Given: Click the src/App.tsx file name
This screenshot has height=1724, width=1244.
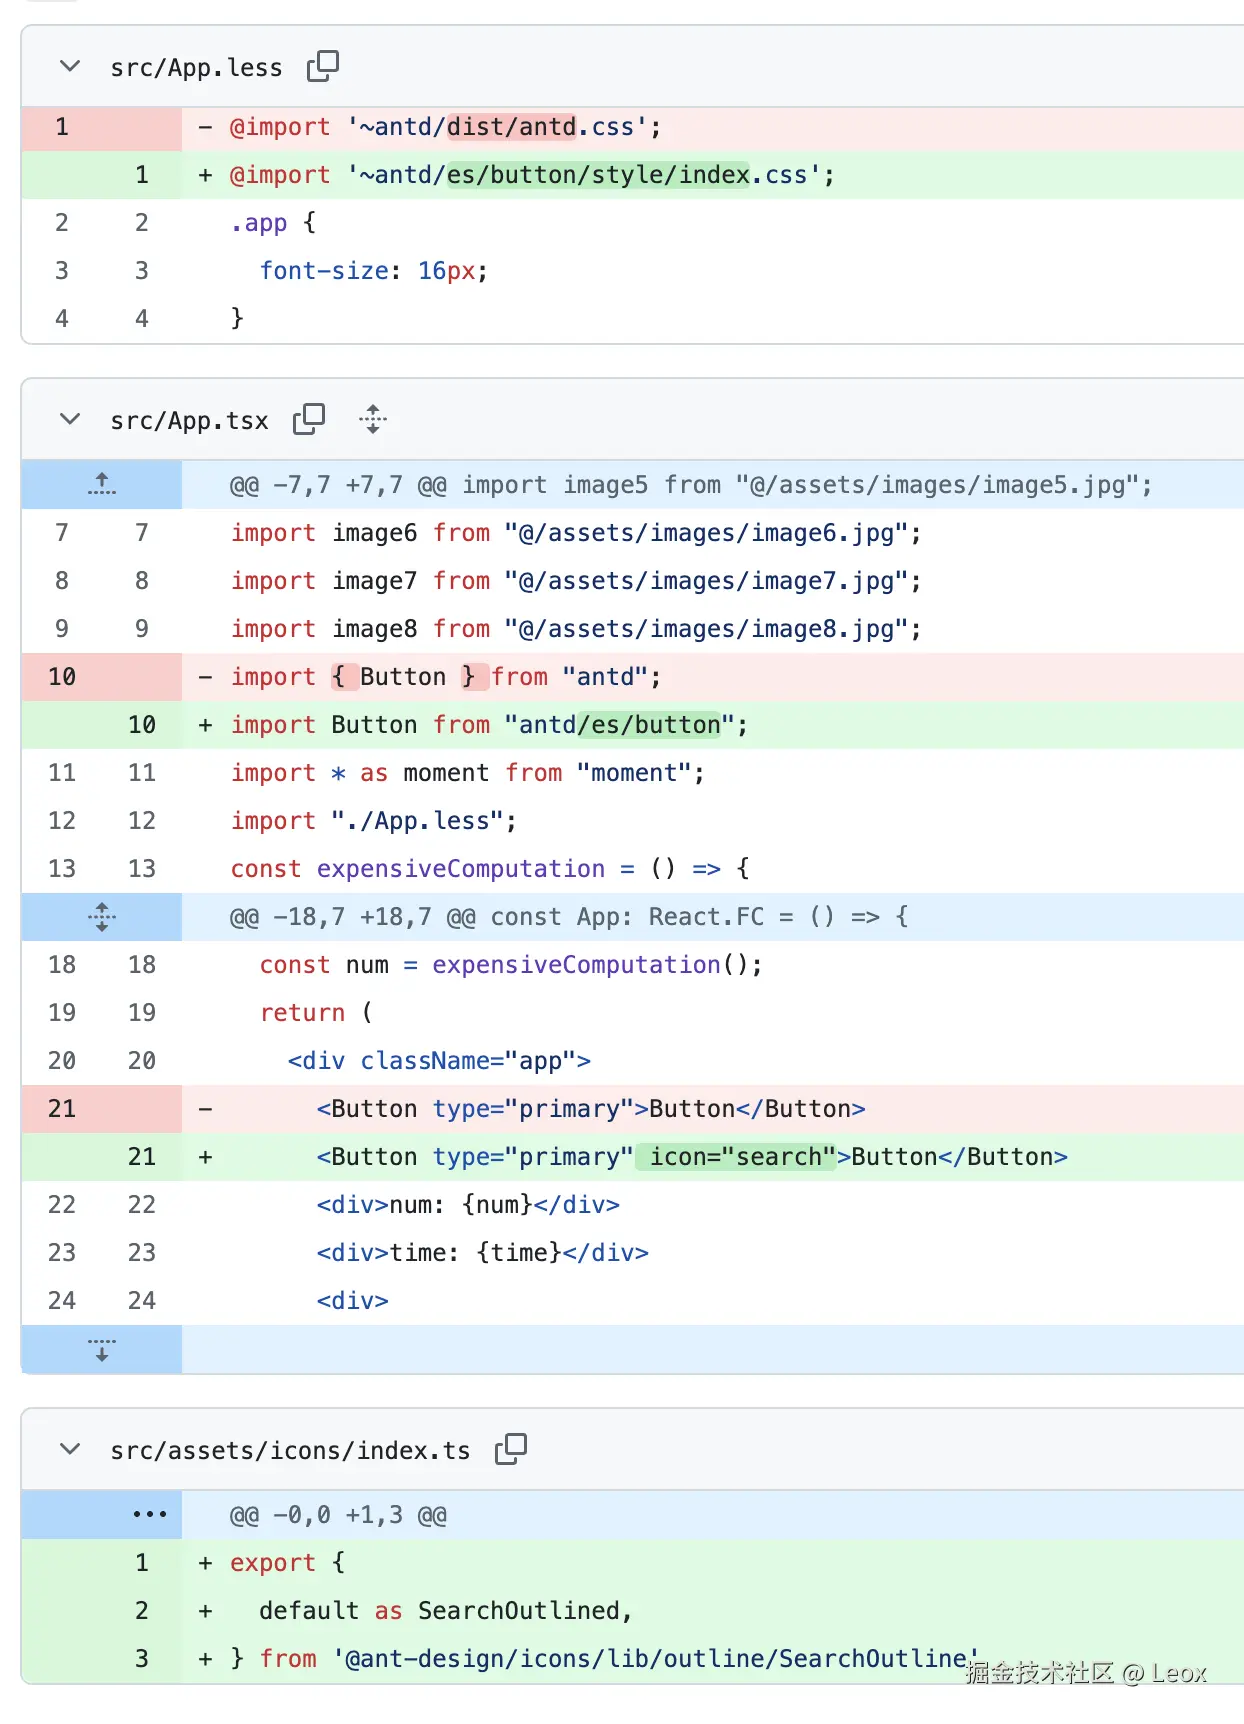Looking at the screenshot, I should [189, 421].
